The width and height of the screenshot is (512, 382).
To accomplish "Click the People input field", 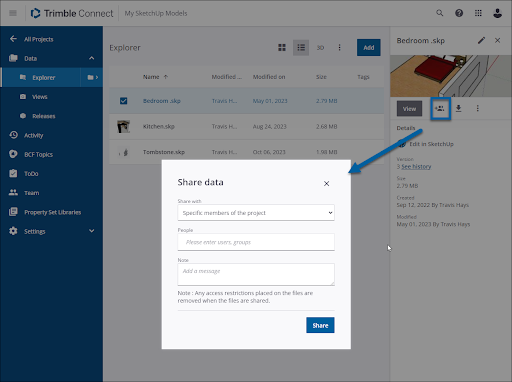I will [x=256, y=242].
